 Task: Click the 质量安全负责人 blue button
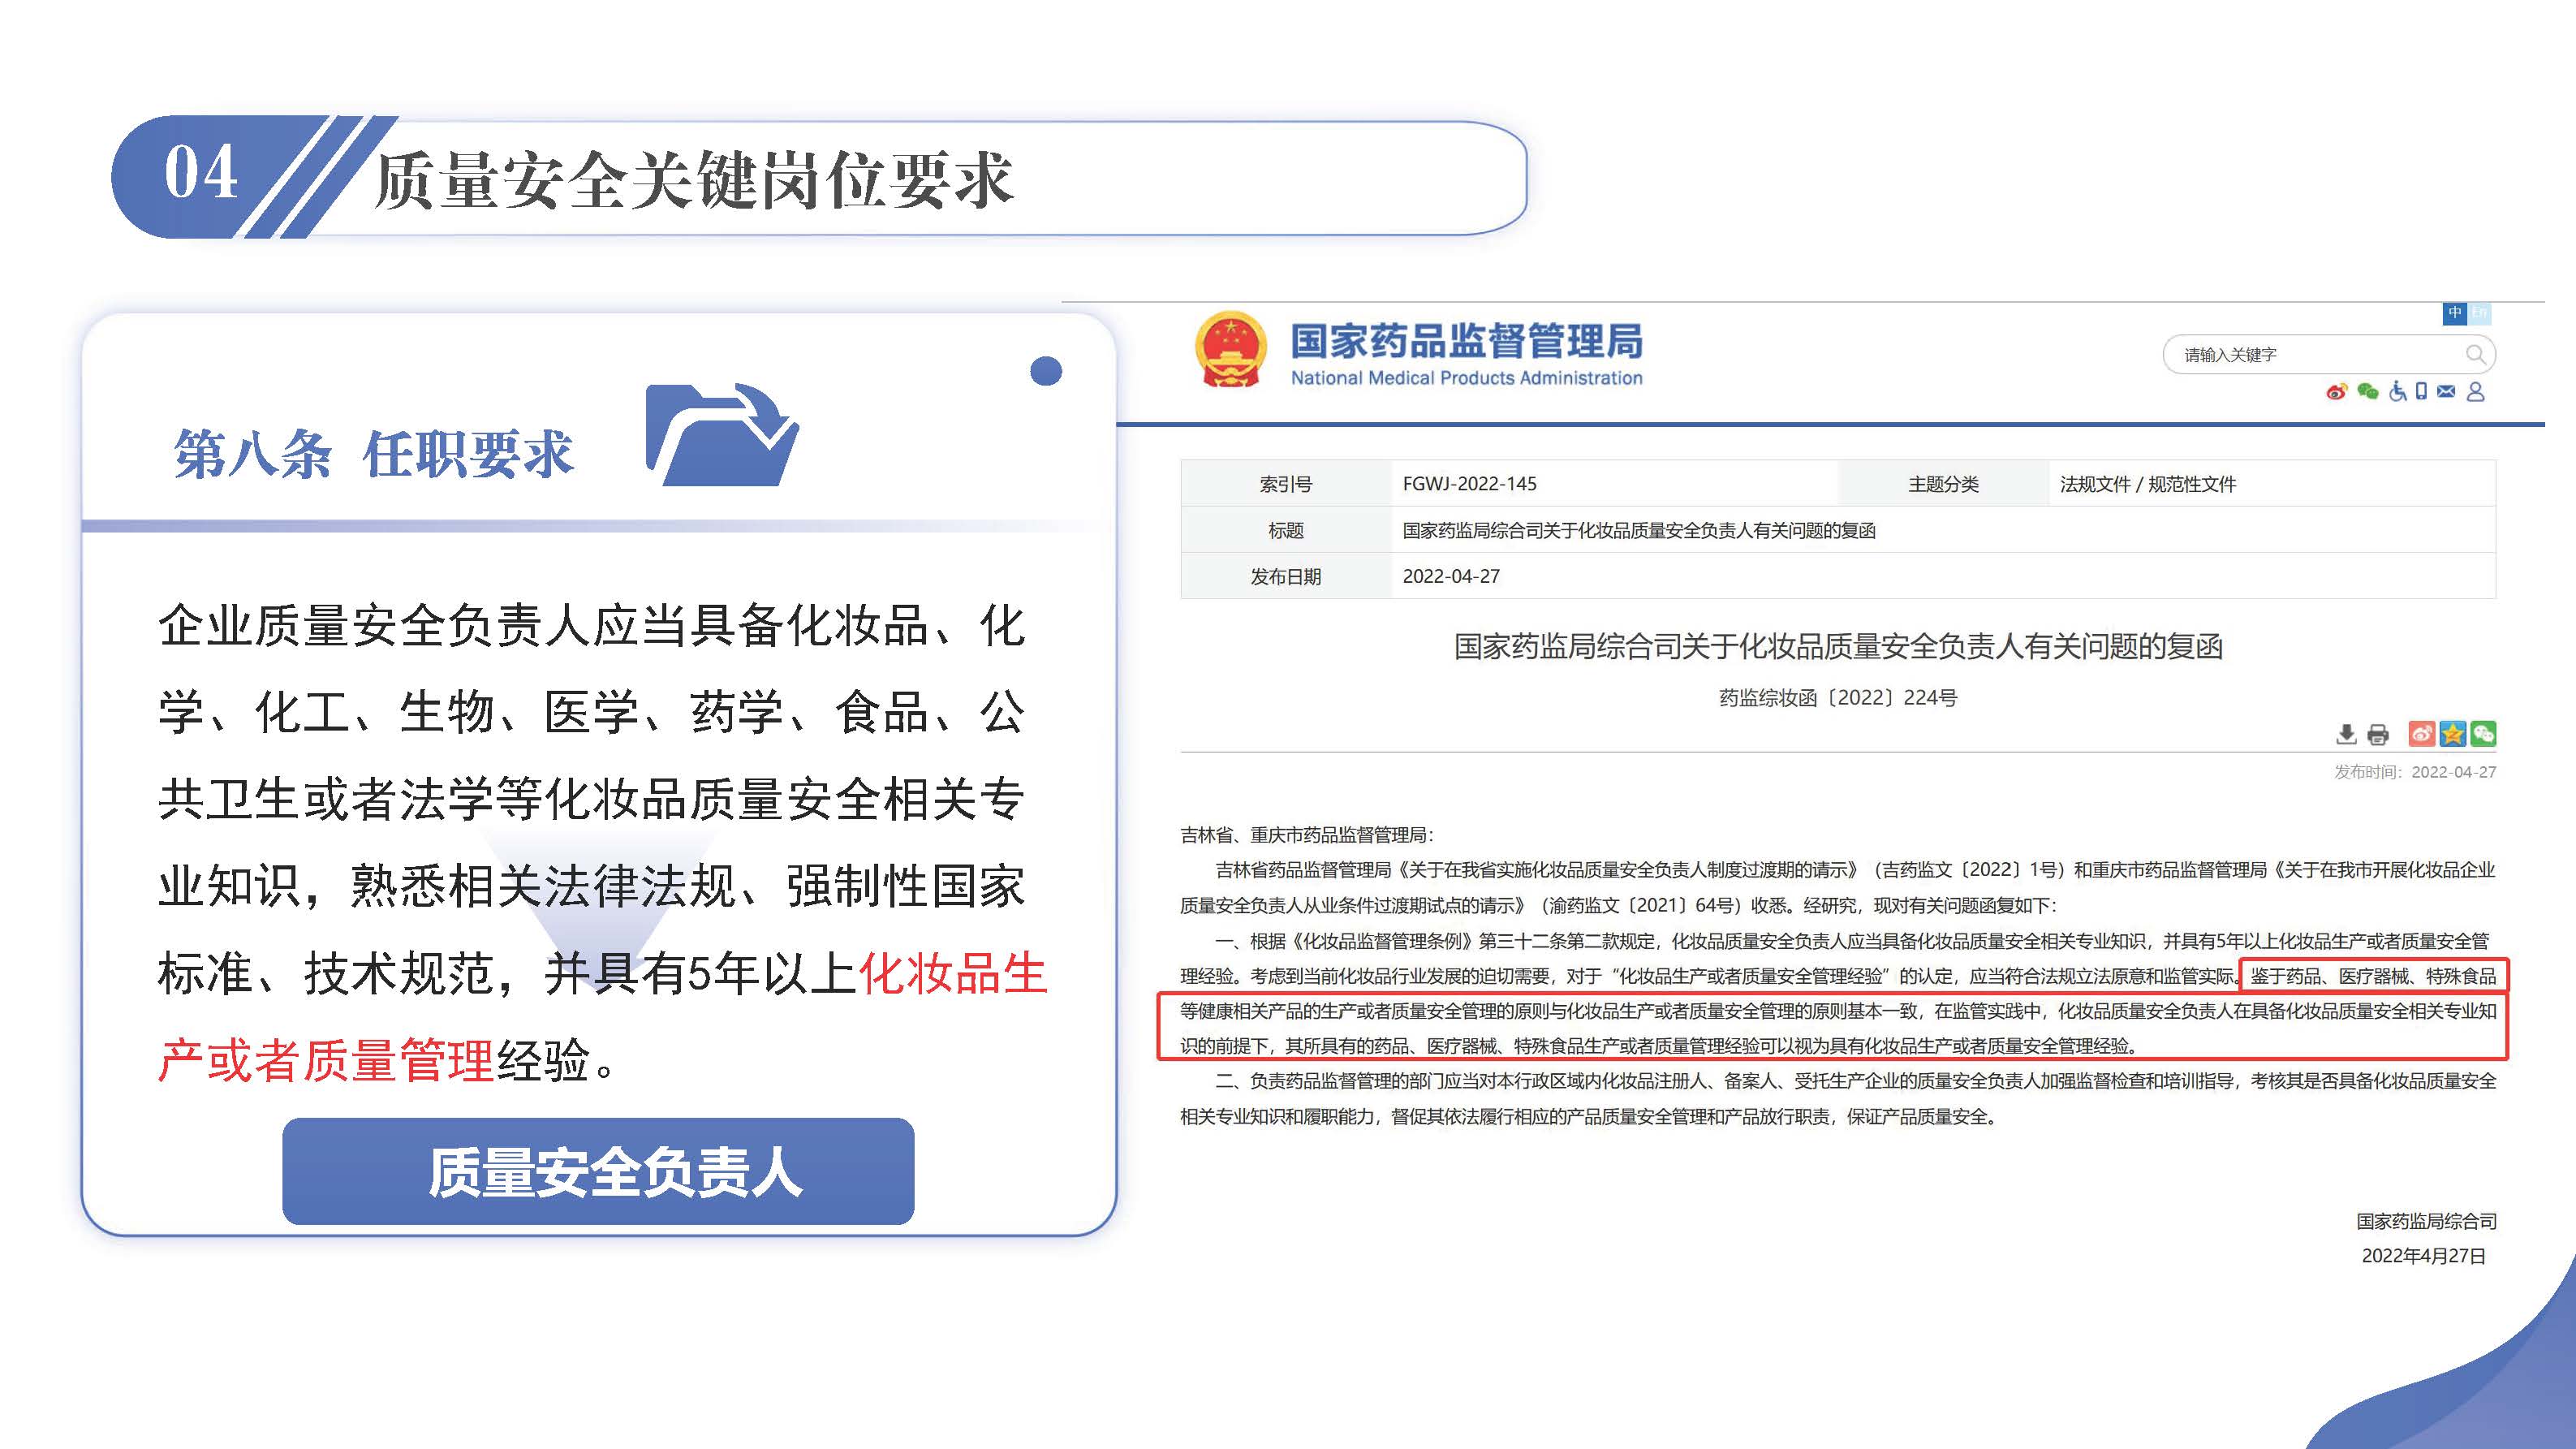click(x=598, y=1171)
